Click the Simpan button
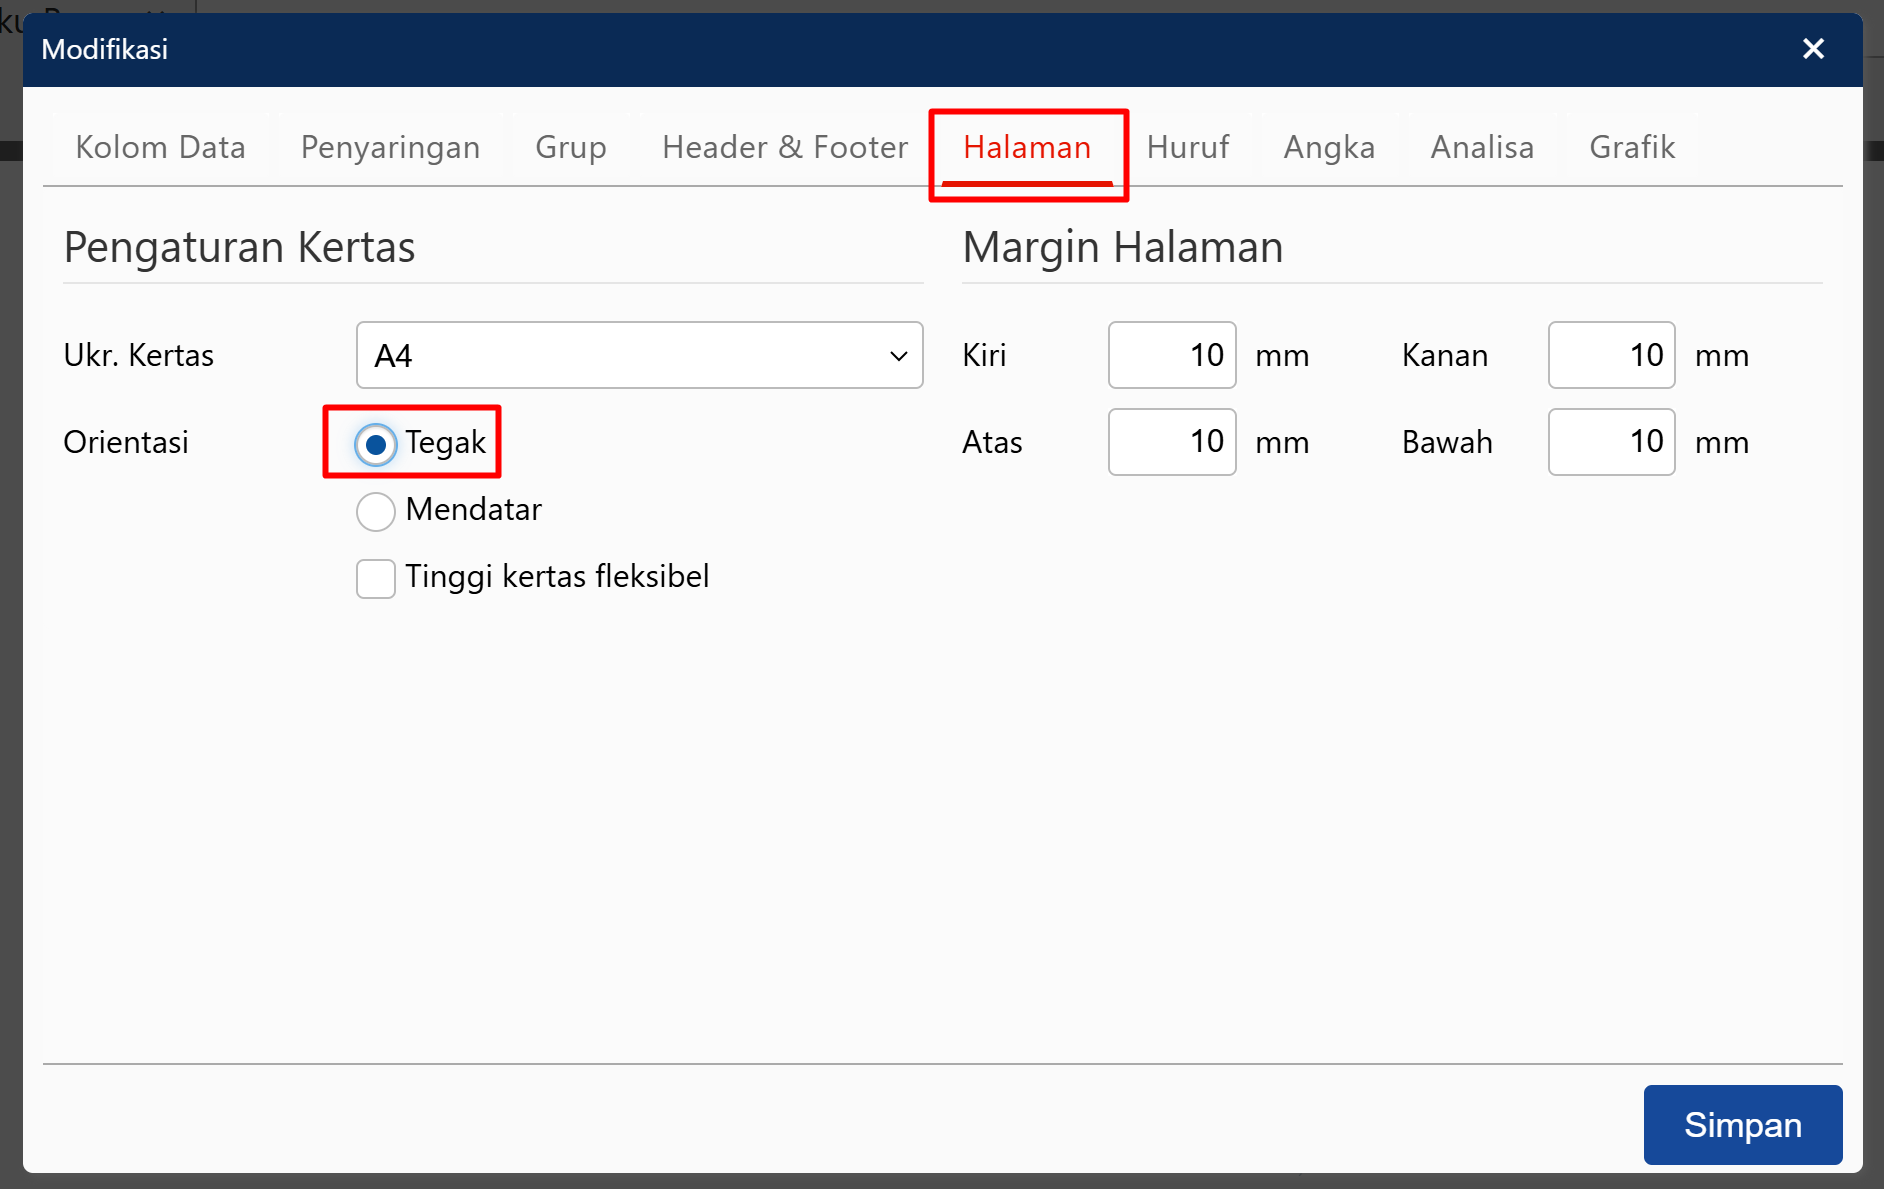Screen dimensions: 1884x1189 coord(1742,1124)
